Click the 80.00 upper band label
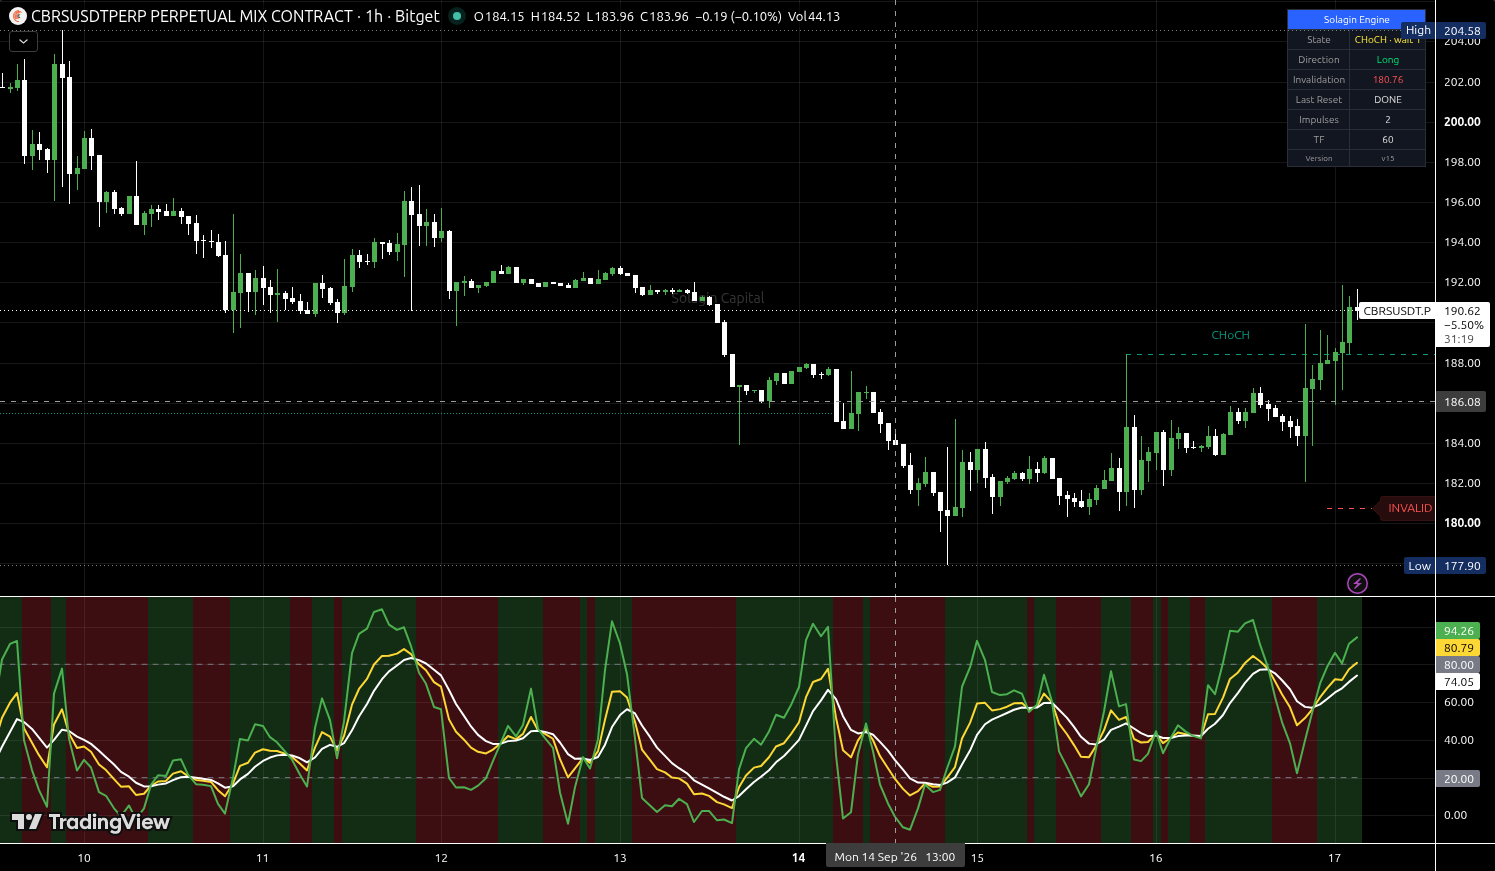This screenshot has height=871, width=1495. (x=1458, y=665)
